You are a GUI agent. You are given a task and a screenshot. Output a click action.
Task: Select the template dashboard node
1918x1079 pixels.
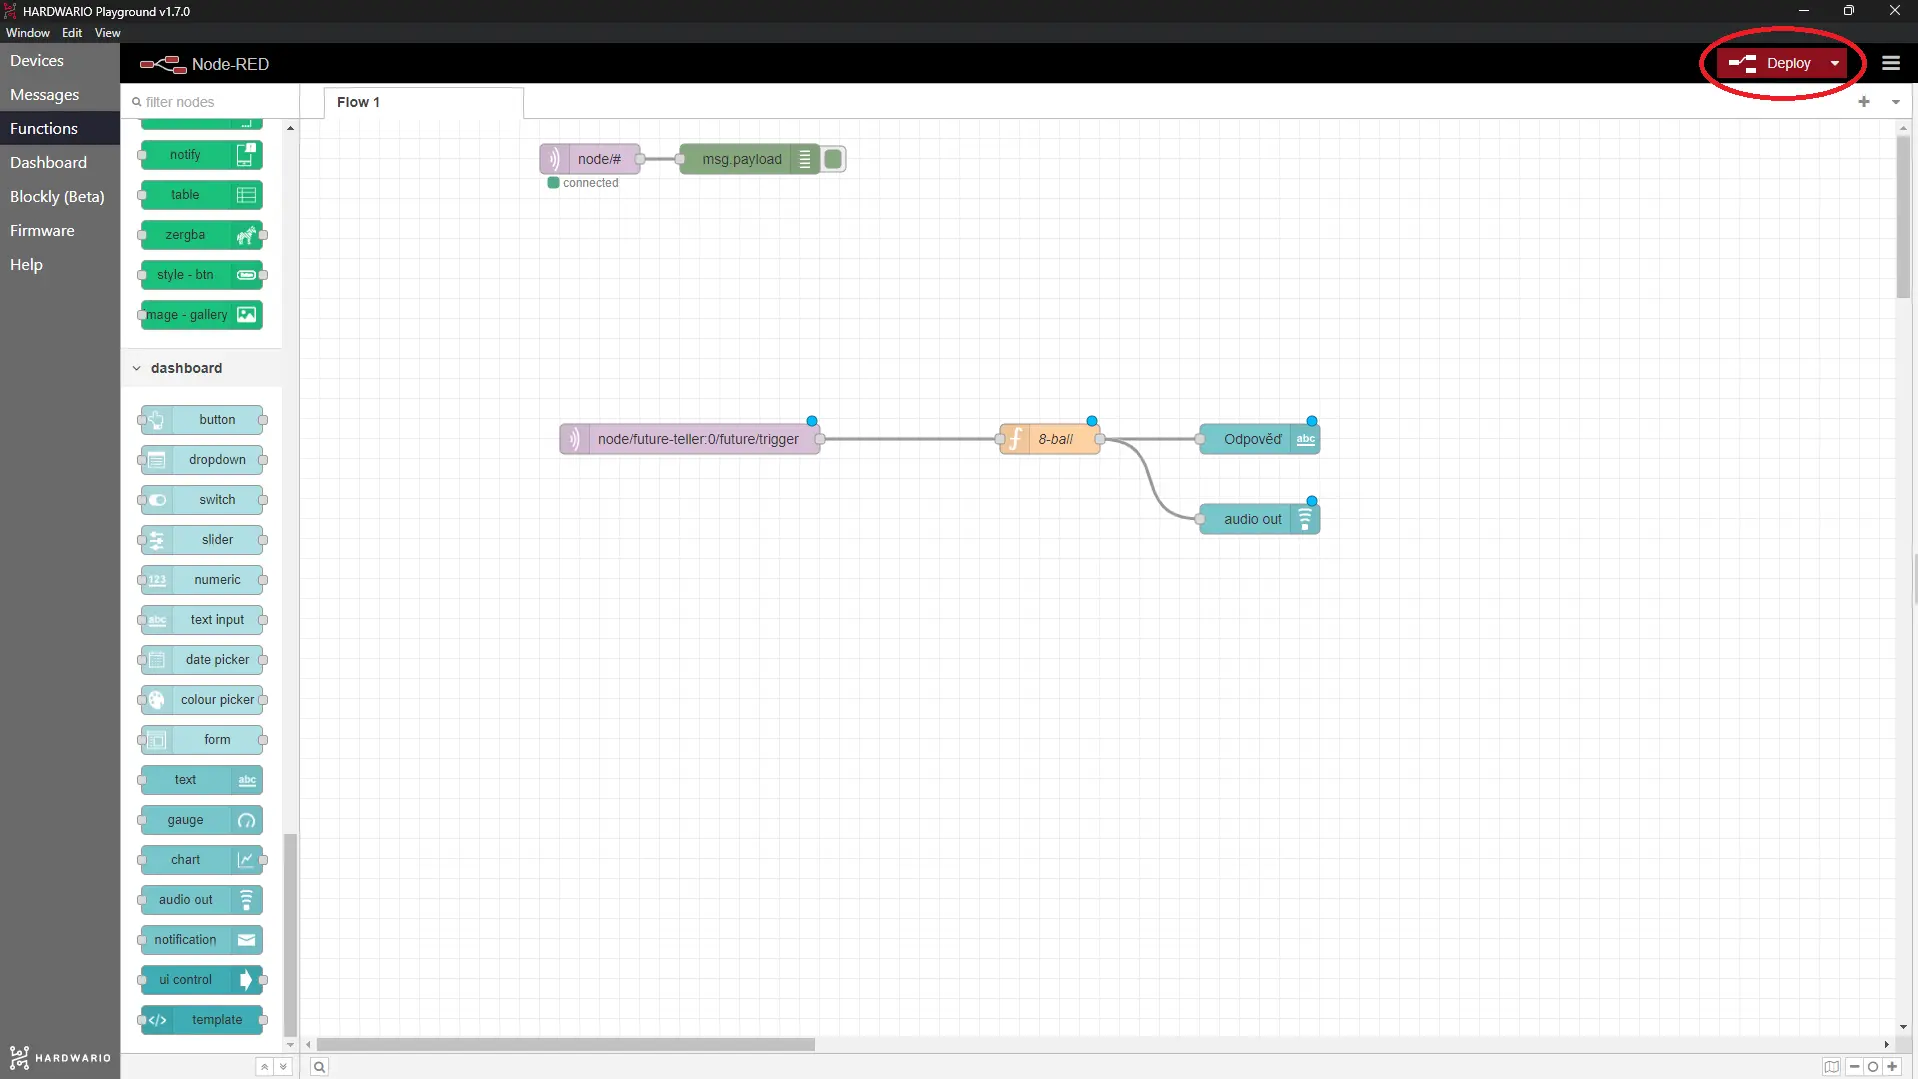tap(201, 1020)
